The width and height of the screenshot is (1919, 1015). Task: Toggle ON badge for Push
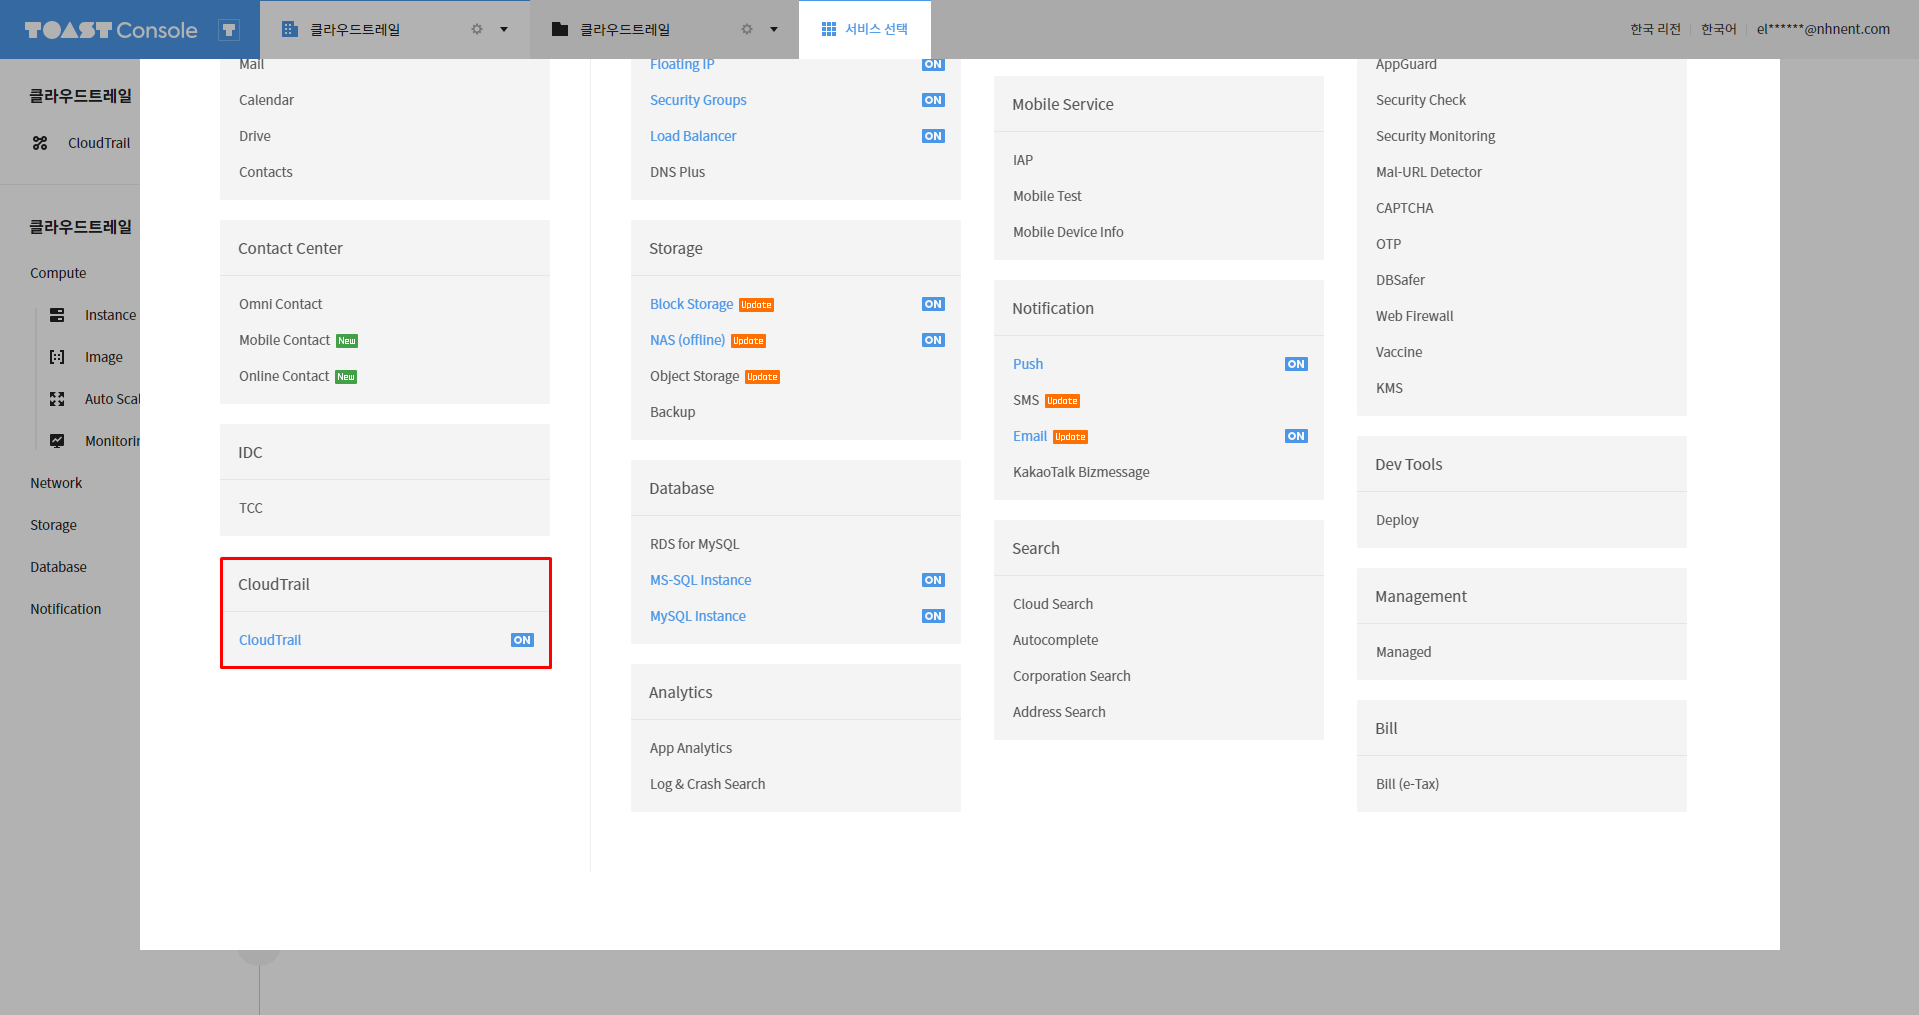click(1296, 364)
